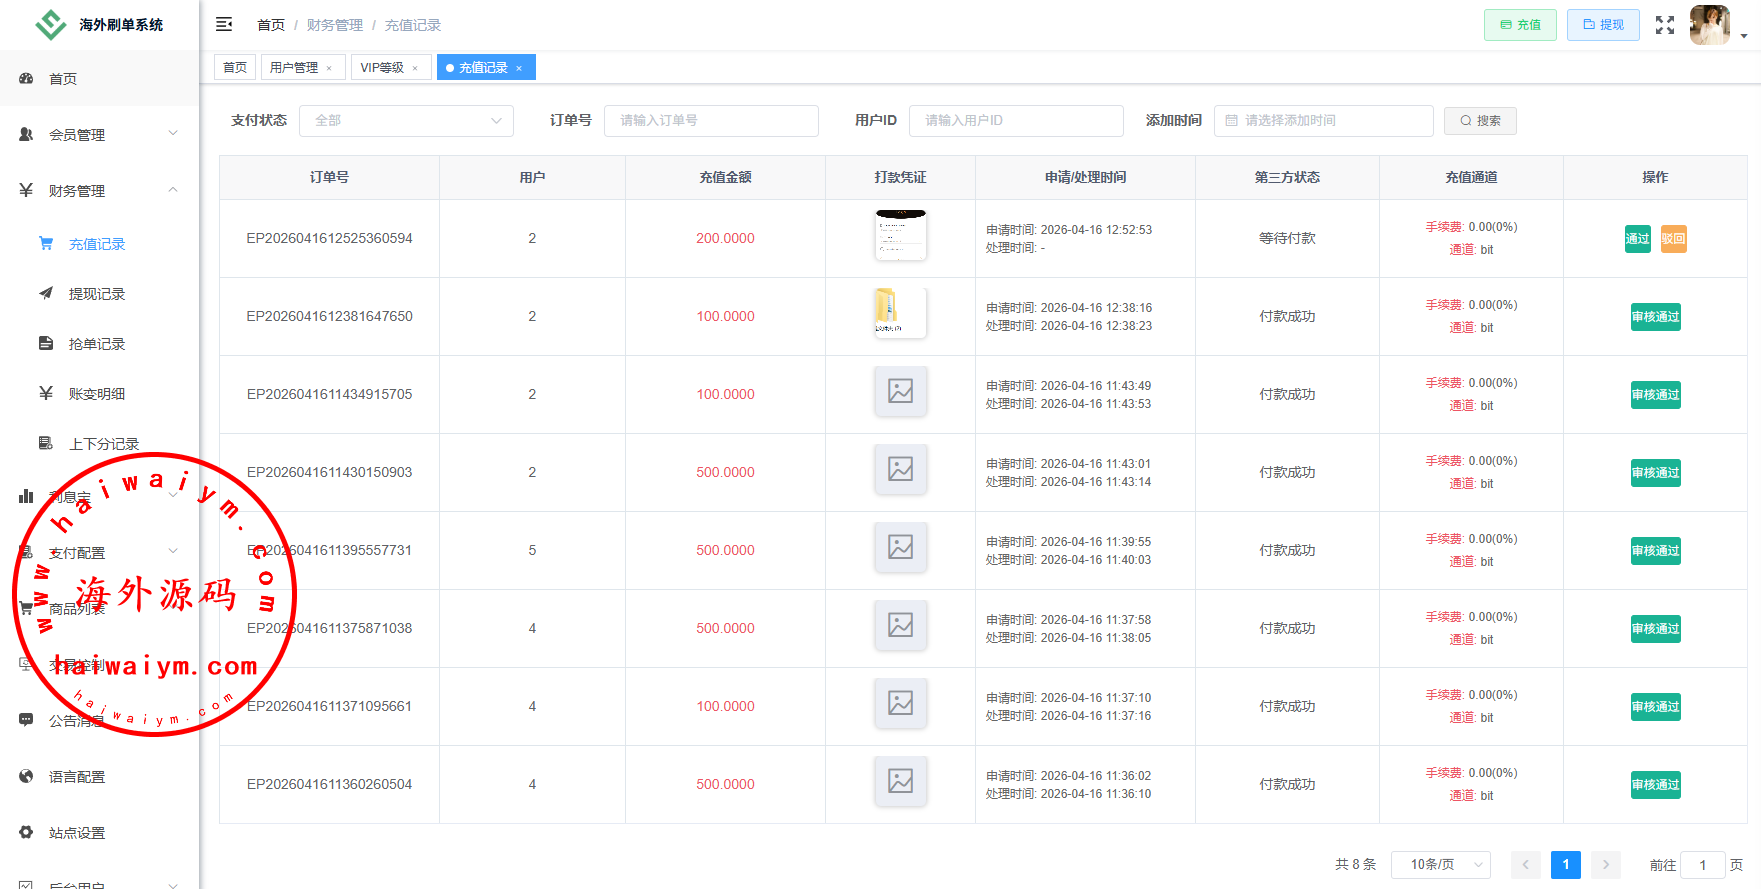Toggle fullscreen mode icon
Viewport: 1761px width, 889px height.
tap(1664, 25)
